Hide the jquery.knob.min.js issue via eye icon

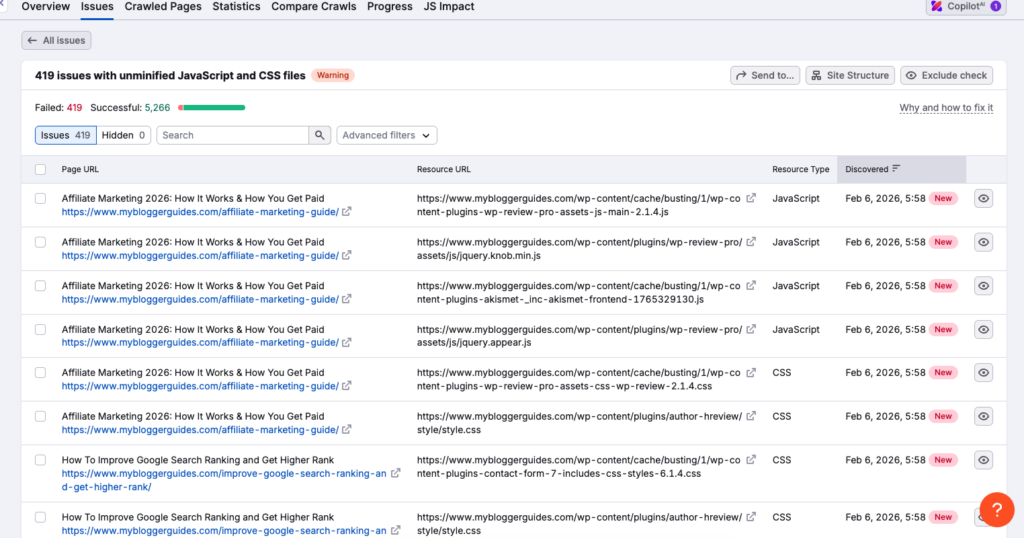coord(984,242)
